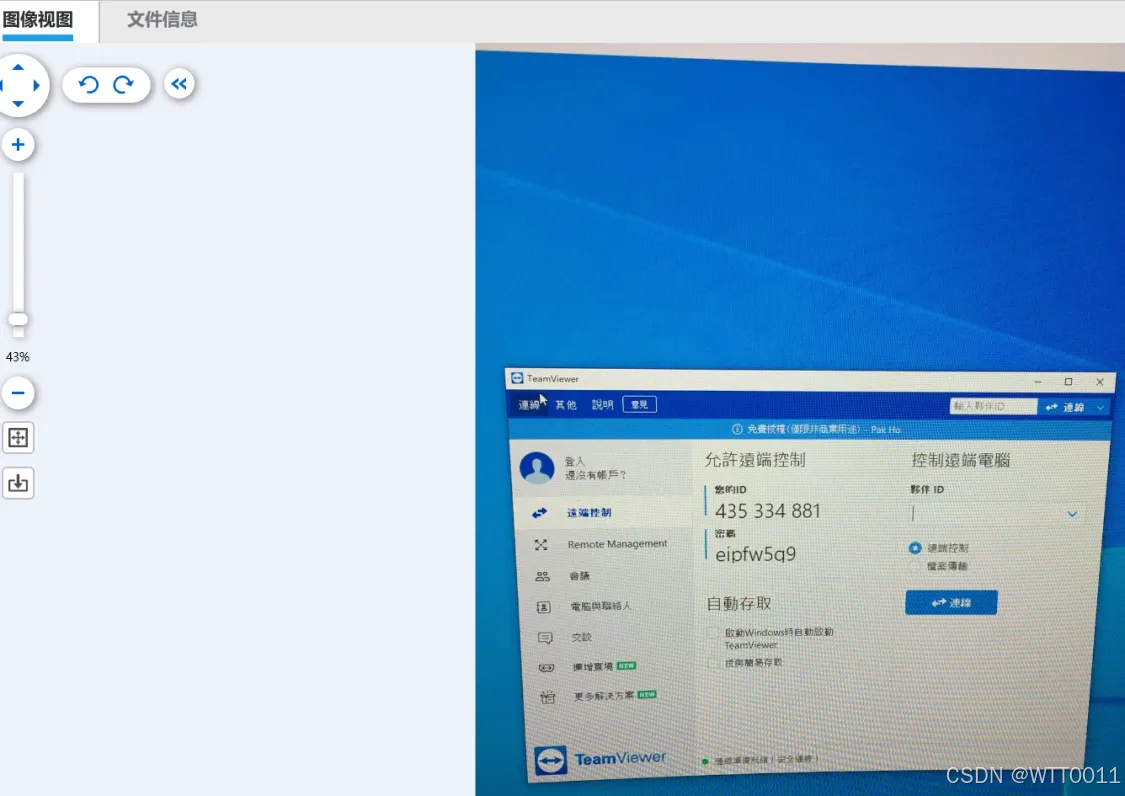Open the 連線 menu in TeamViewer
This screenshot has height=796, width=1125.
(x=529, y=405)
